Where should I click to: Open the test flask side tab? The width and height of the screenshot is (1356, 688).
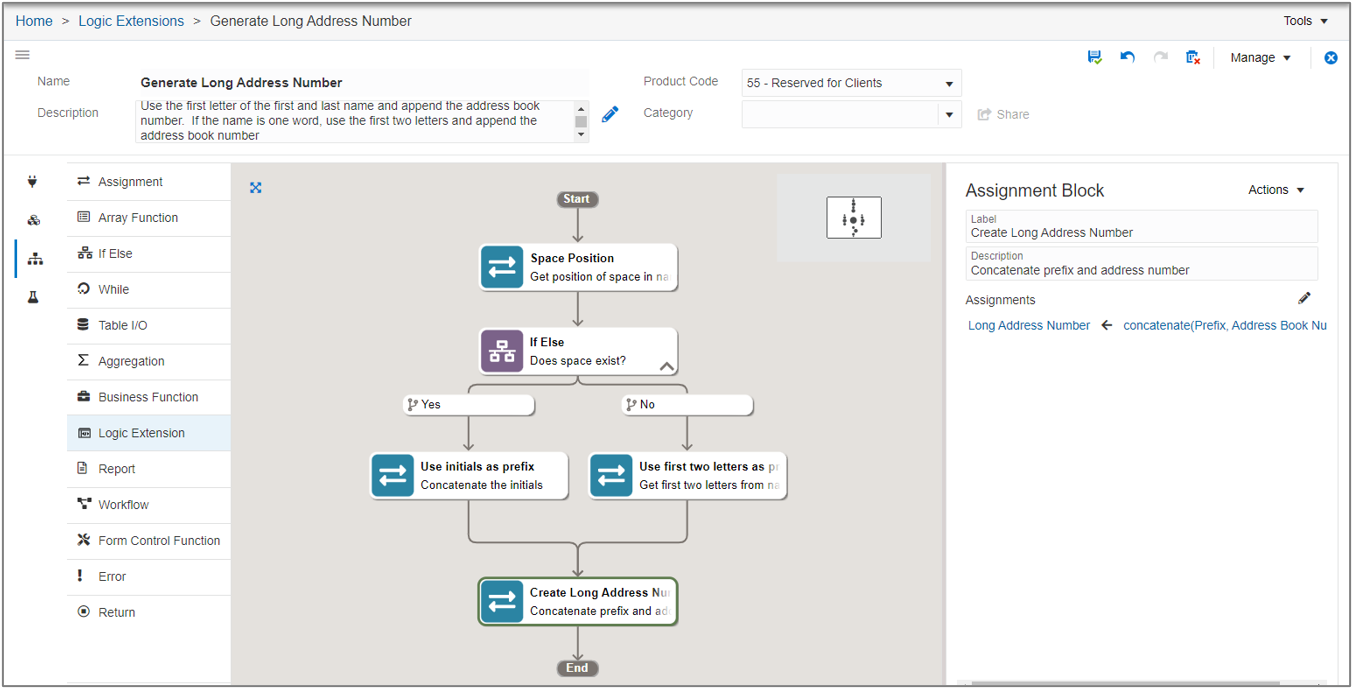pyautogui.click(x=33, y=297)
